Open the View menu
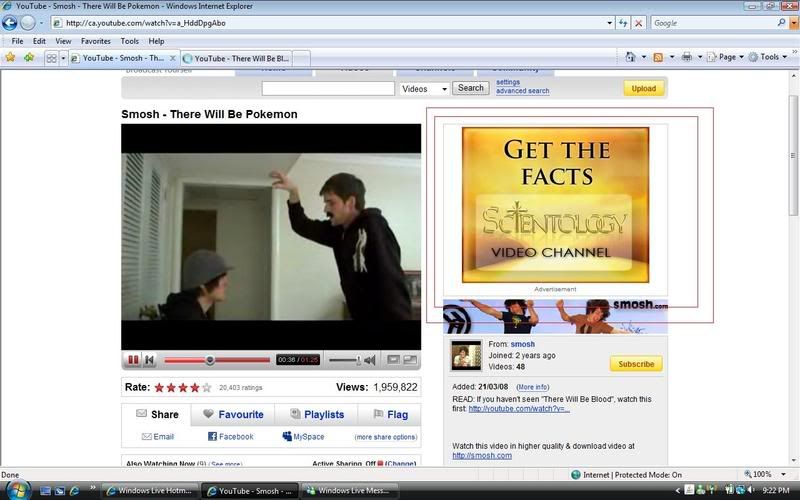Viewport: 800px width, 500px height. point(63,41)
